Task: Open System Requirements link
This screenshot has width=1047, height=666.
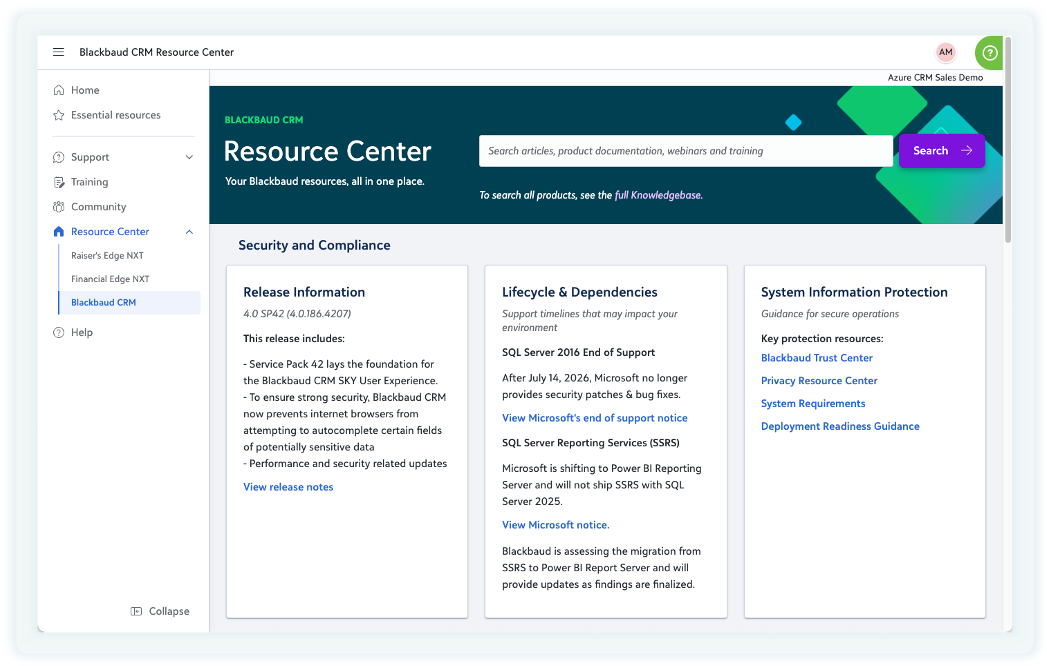Action: point(813,403)
